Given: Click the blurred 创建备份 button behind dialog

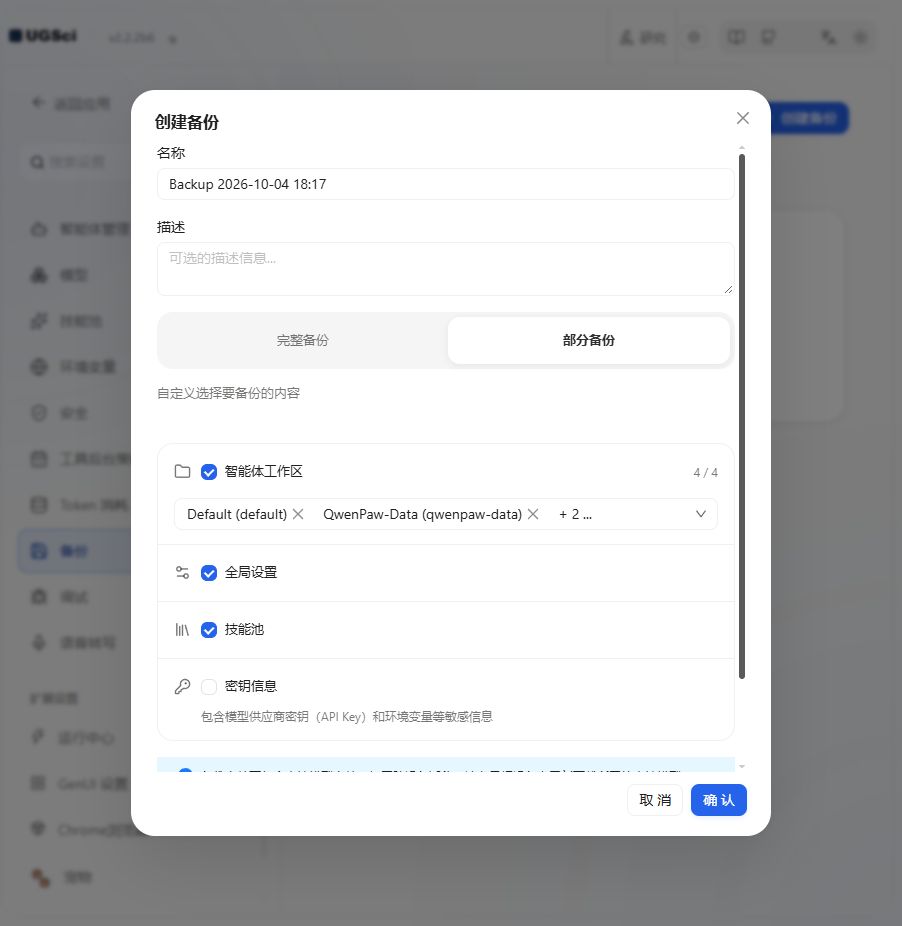Looking at the screenshot, I should click(809, 118).
